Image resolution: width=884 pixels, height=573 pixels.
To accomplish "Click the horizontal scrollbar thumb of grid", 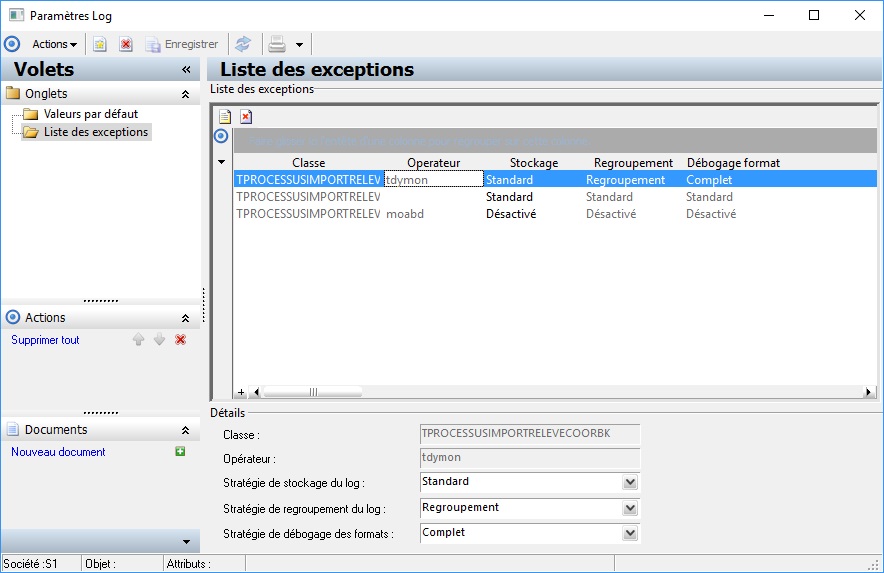I will pyautogui.click(x=313, y=392).
